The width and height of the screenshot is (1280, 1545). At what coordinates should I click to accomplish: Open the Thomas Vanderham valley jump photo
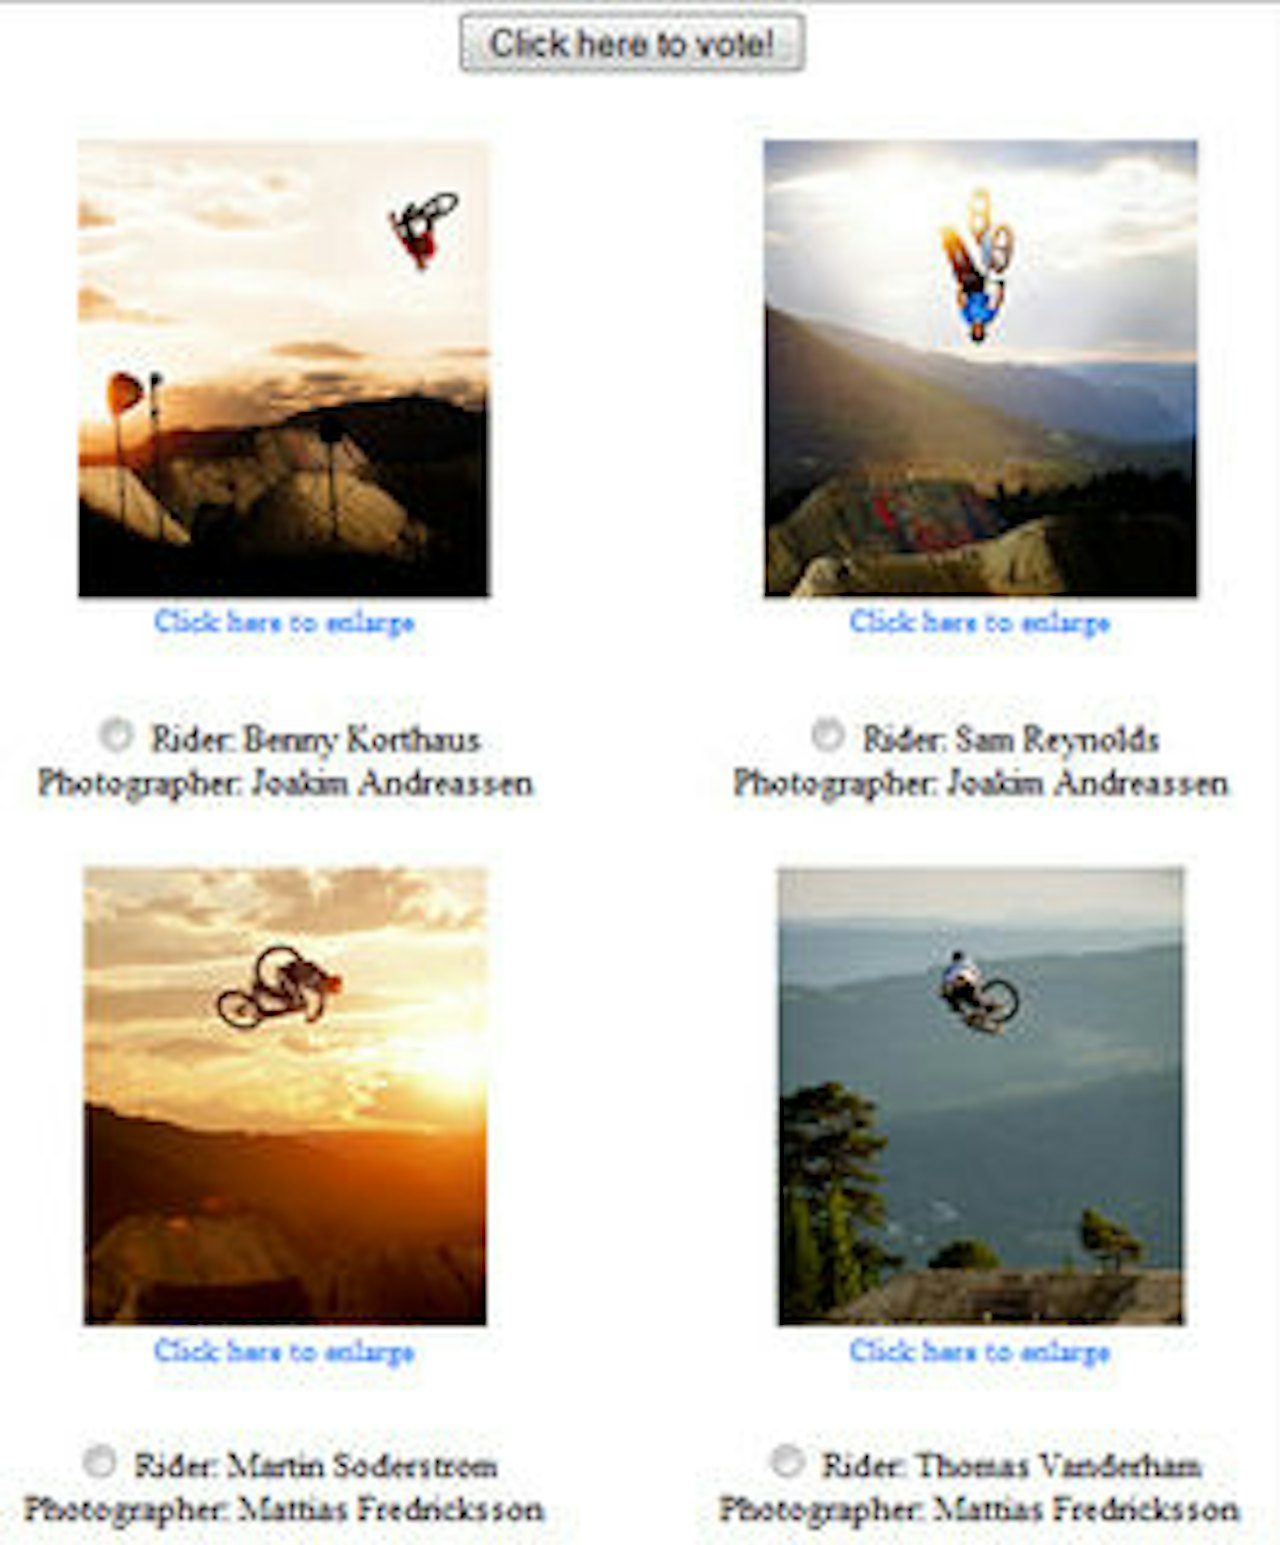pyautogui.click(x=980, y=1096)
